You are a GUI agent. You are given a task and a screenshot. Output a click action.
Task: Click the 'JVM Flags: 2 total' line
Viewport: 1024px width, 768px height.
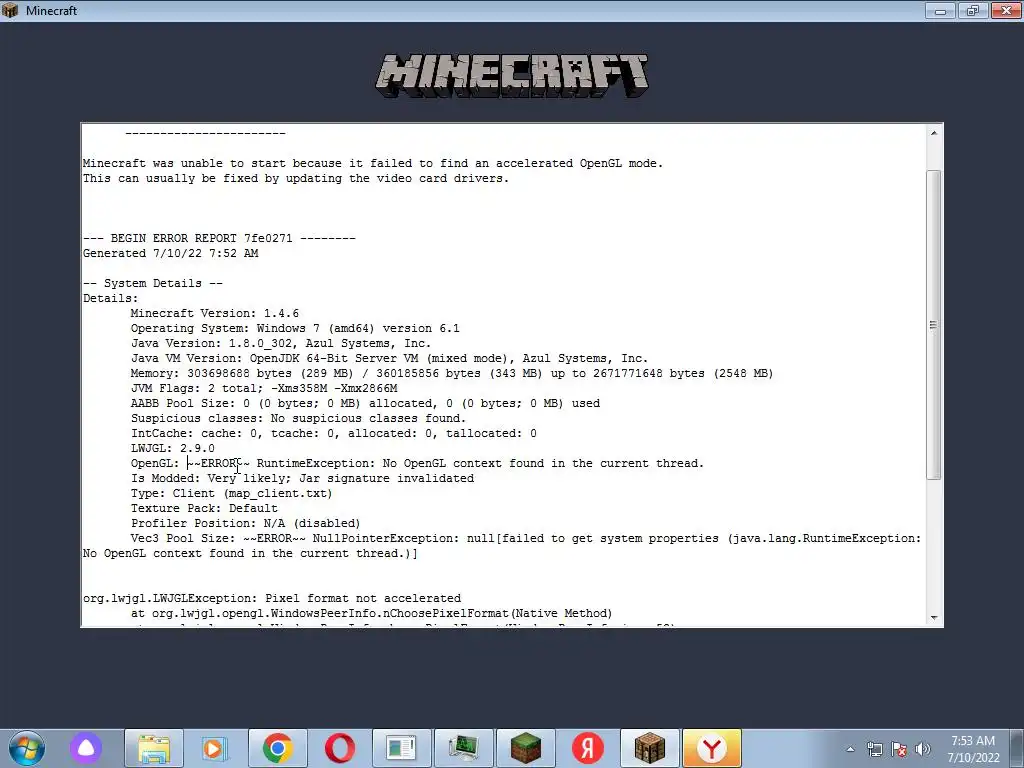pos(264,389)
